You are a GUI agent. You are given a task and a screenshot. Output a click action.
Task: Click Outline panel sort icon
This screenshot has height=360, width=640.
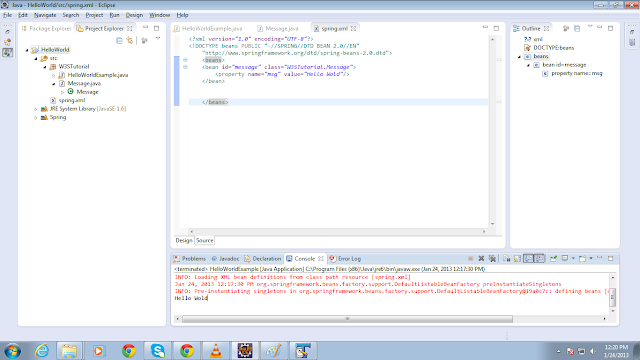click(x=566, y=29)
